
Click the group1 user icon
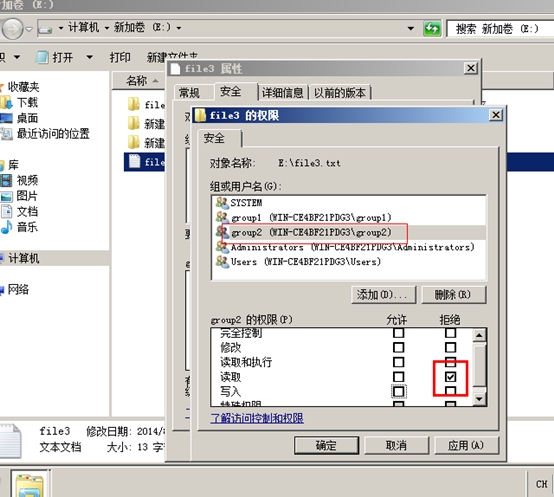(x=222, y=217)
